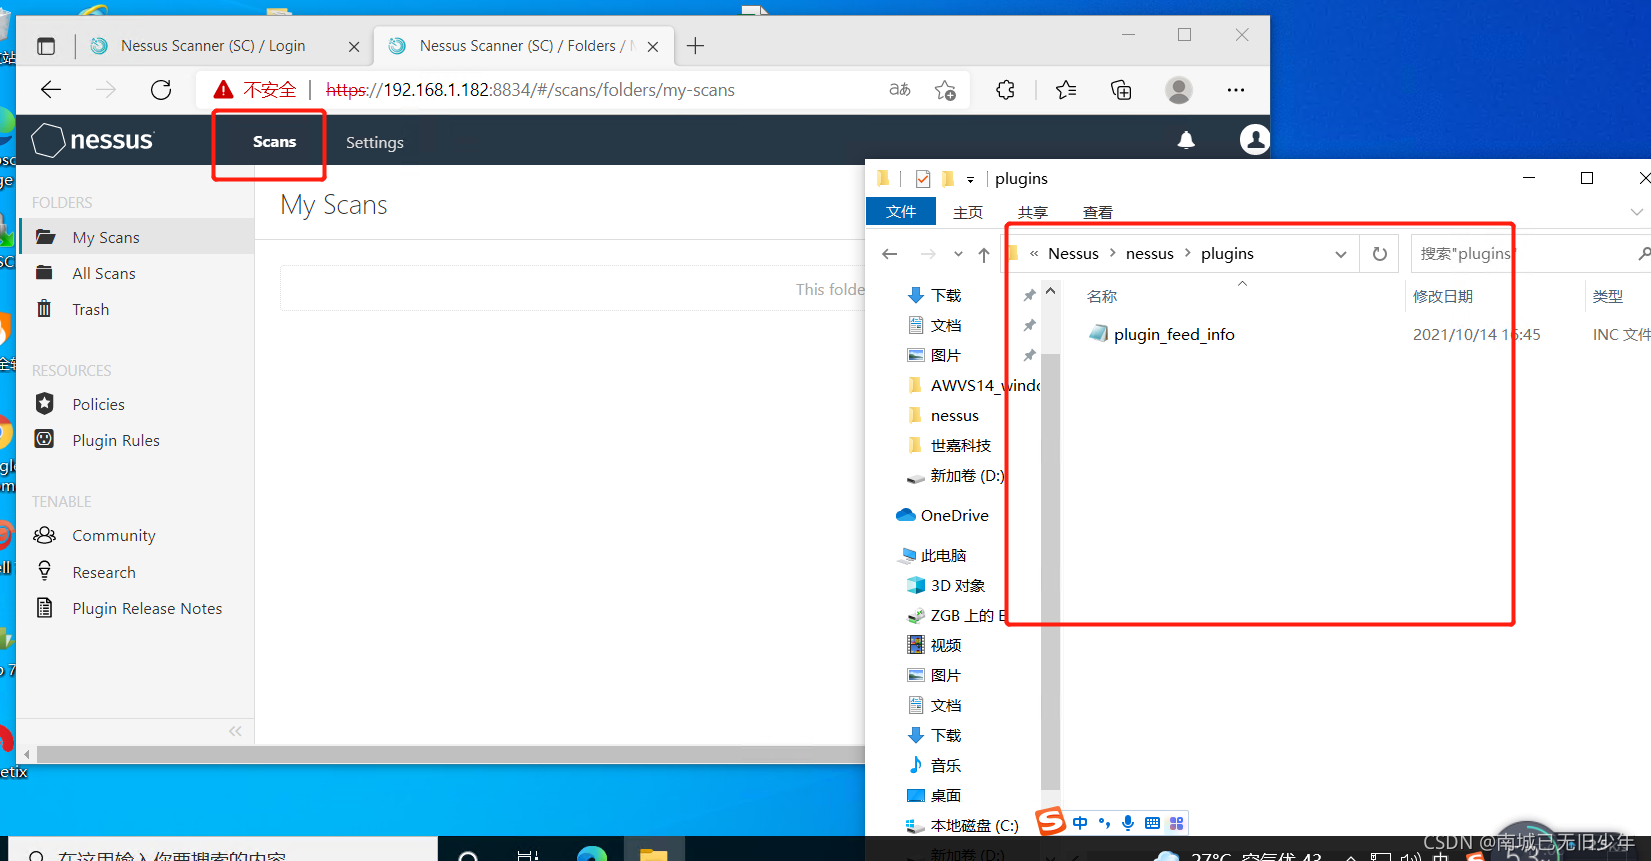Go up one folder level in Explorer
1651x861 pixels.
(984, 254)
